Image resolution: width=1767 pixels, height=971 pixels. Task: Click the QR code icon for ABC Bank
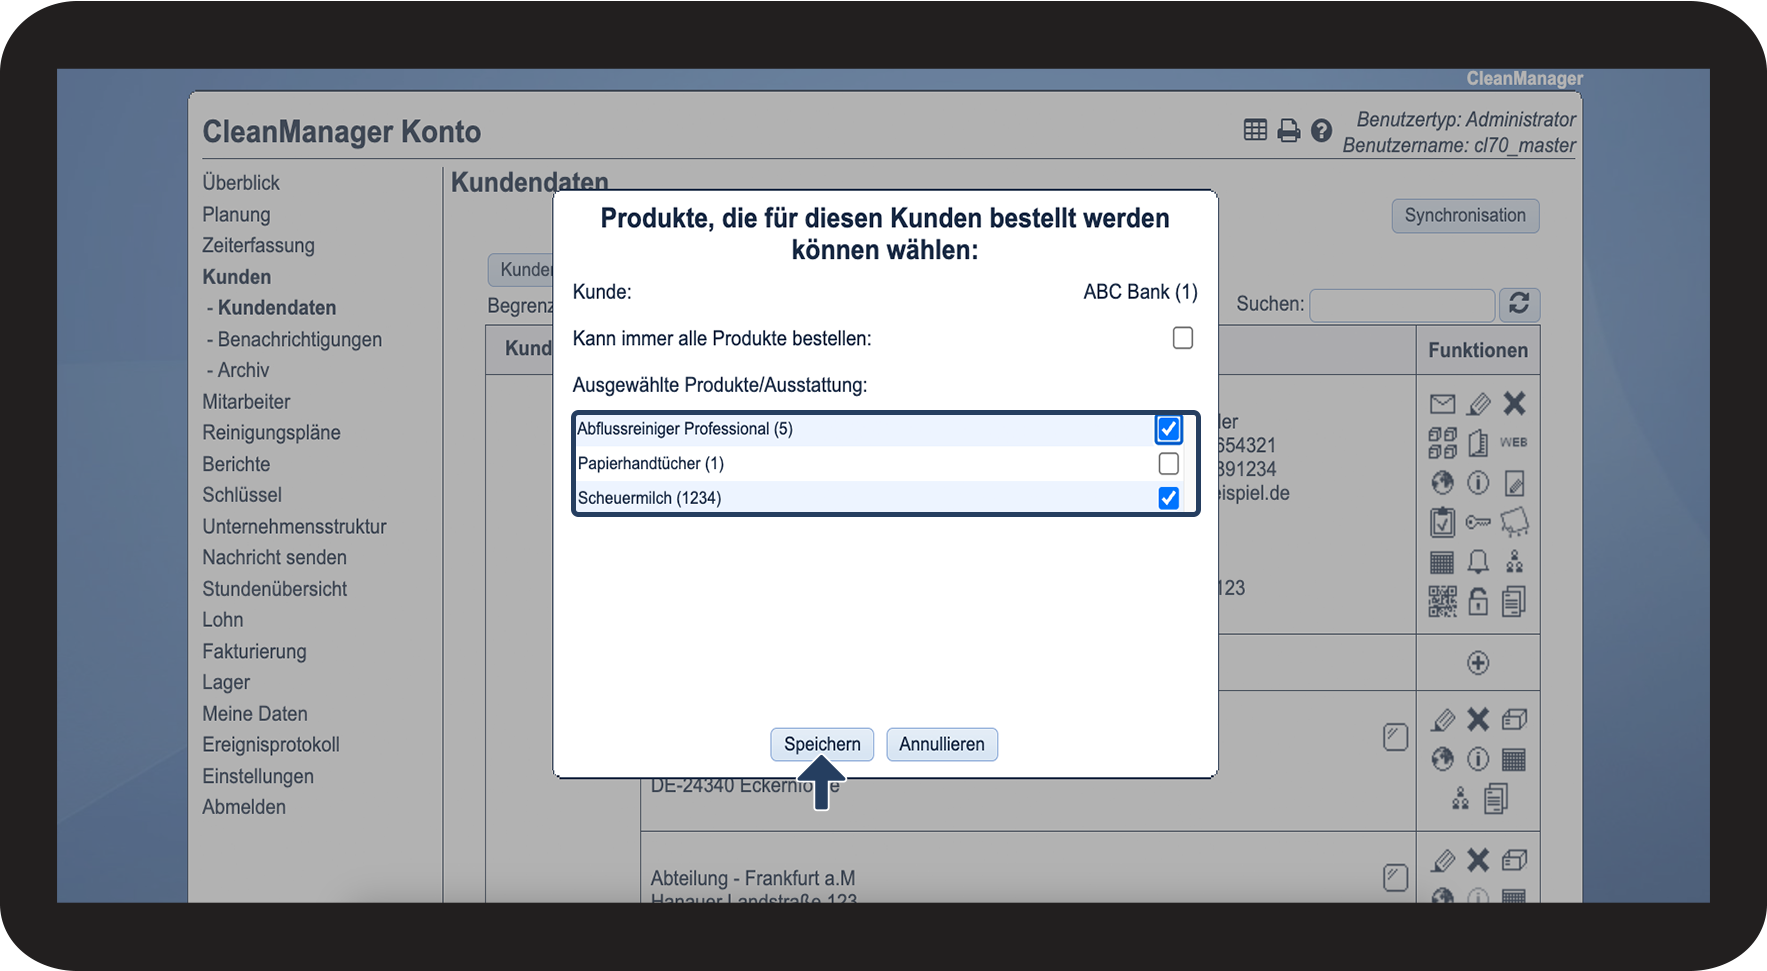tap(1442, 602)
